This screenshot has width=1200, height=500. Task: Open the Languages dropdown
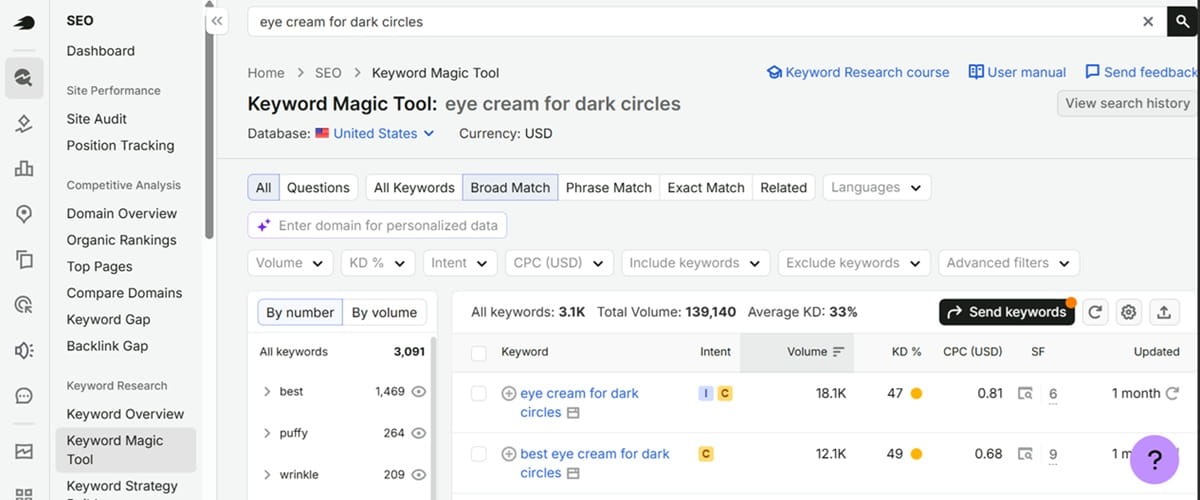[x=877, y=187]
